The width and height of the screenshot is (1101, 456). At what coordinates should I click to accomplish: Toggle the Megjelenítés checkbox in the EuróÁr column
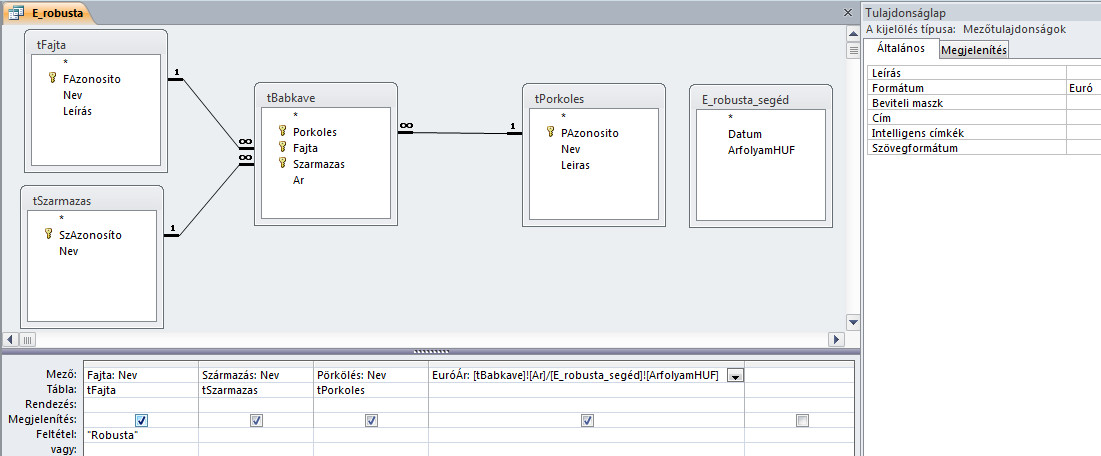[x=586, y=421]
